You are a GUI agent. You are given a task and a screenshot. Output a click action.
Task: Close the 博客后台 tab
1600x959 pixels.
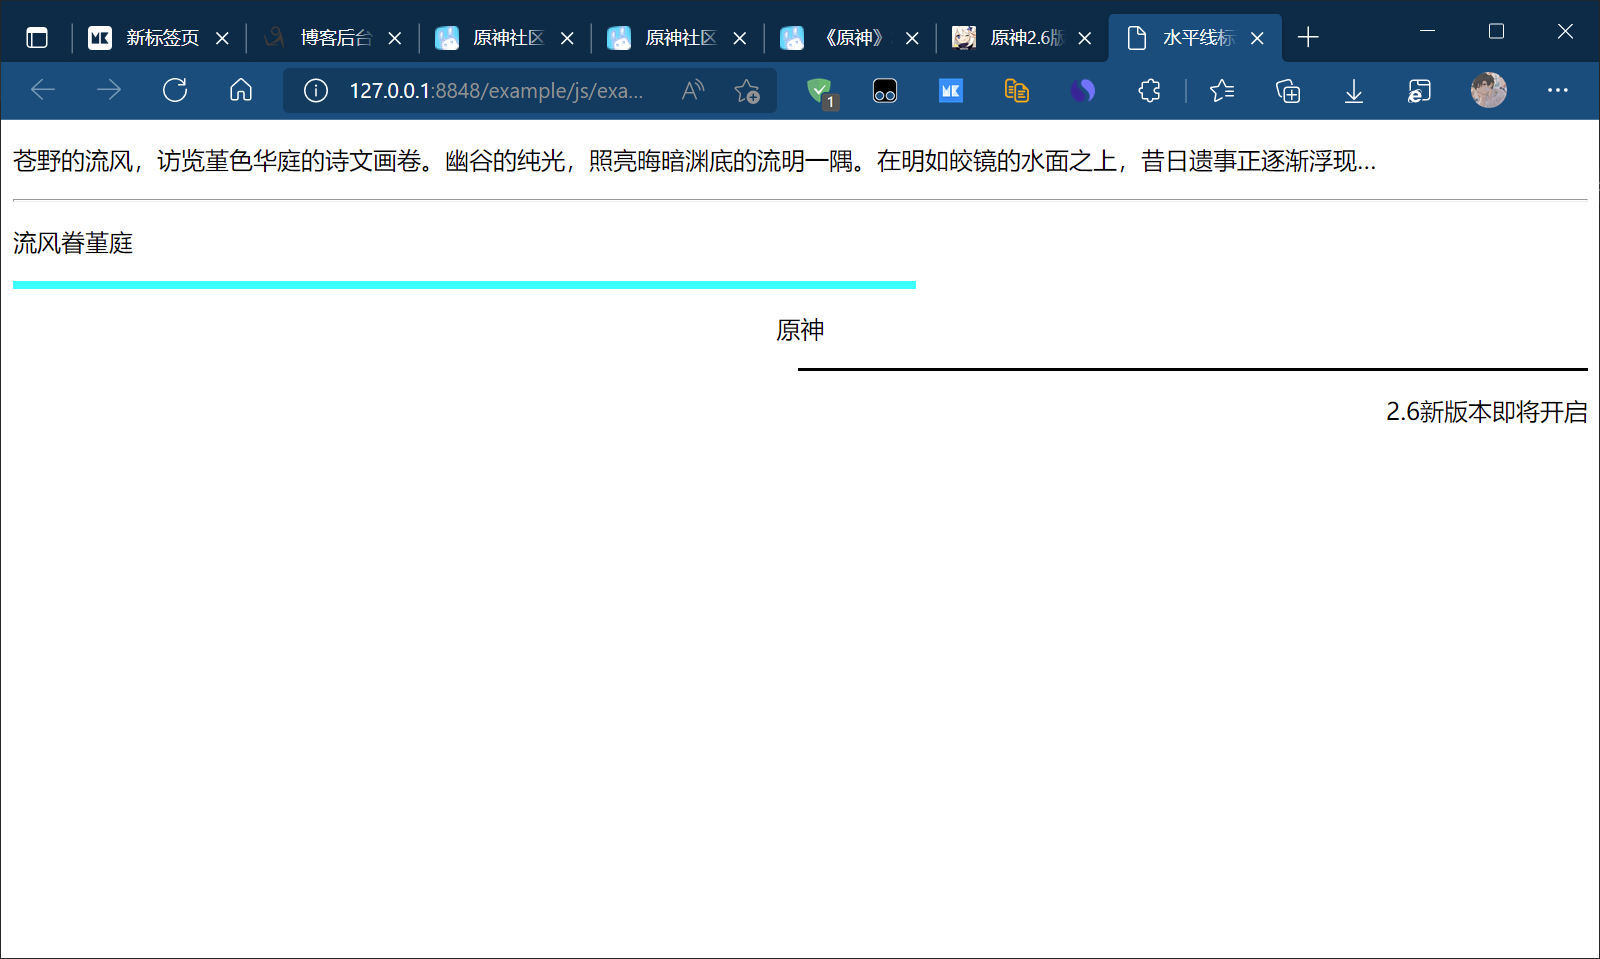(395, 38)
